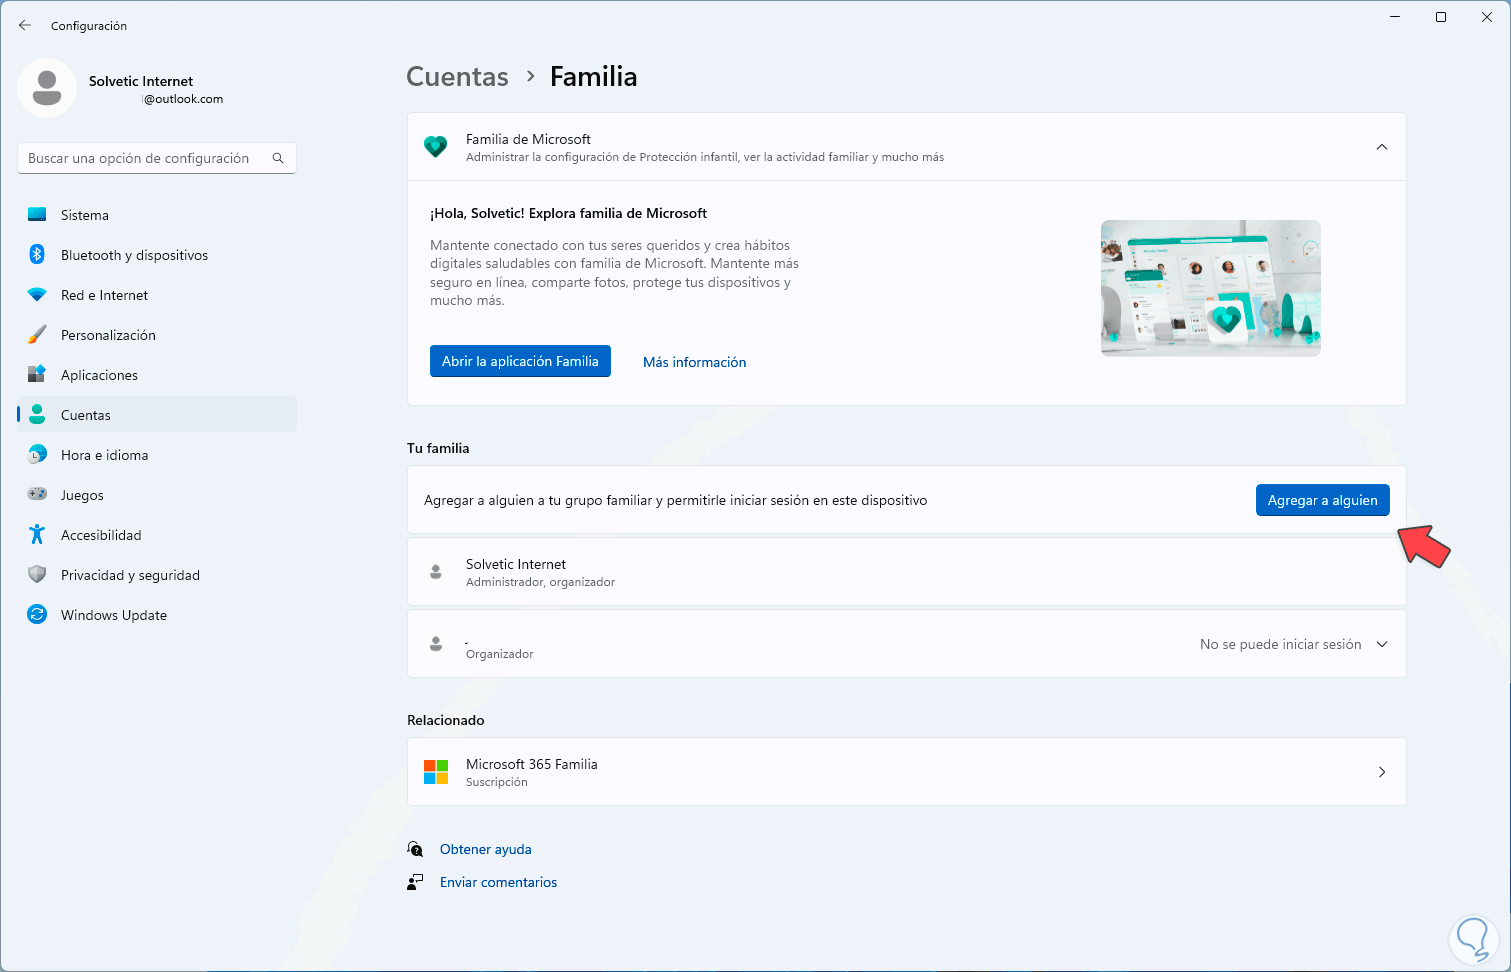1511x972 pixels.
Task: Open Red e Internet settings
Action: click(x=157, y=295)
